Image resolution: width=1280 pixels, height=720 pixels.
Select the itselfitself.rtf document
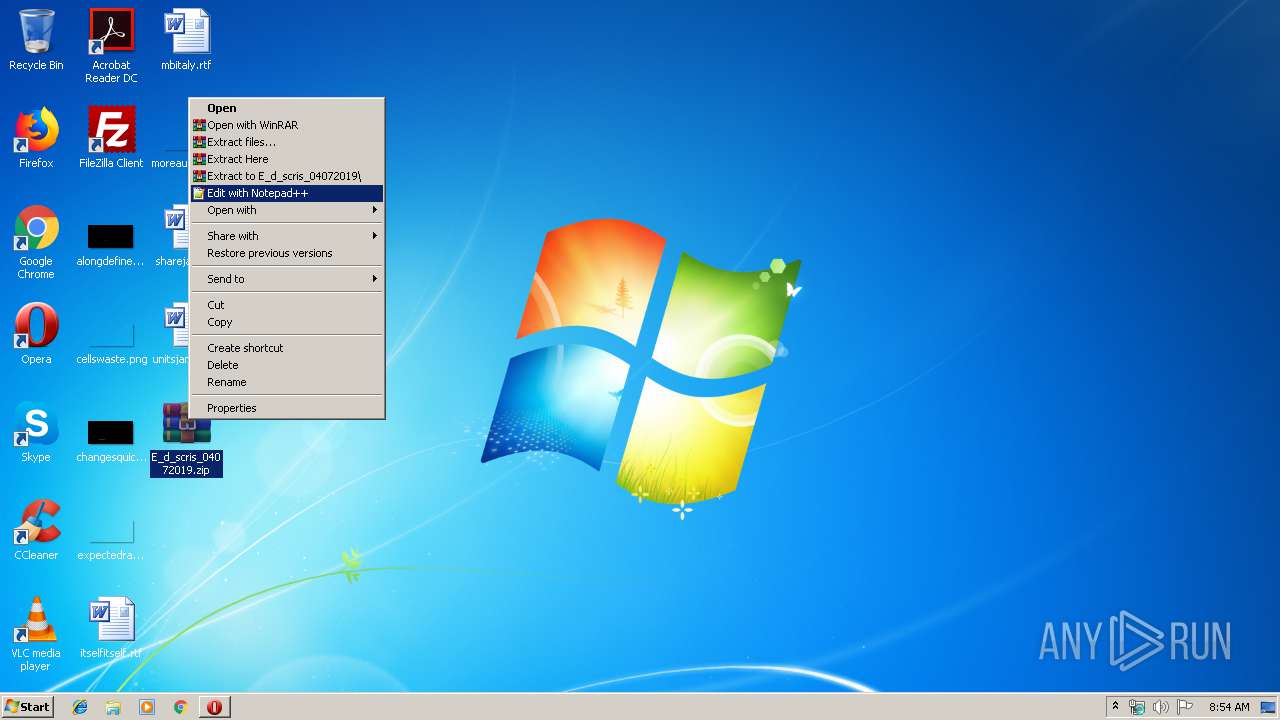(x=111, y=628)
